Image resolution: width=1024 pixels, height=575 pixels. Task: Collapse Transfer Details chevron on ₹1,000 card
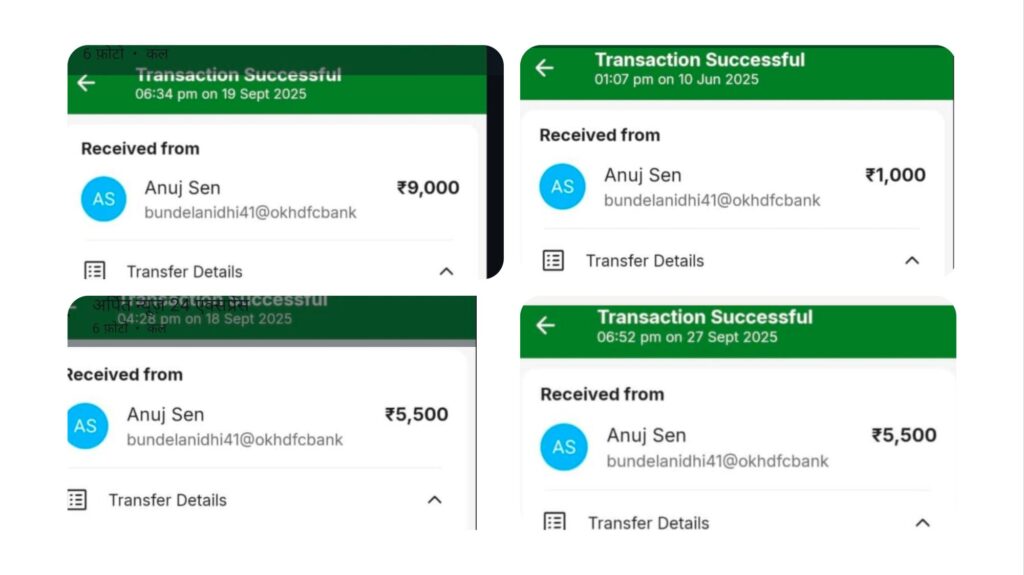tap(911, 260)
